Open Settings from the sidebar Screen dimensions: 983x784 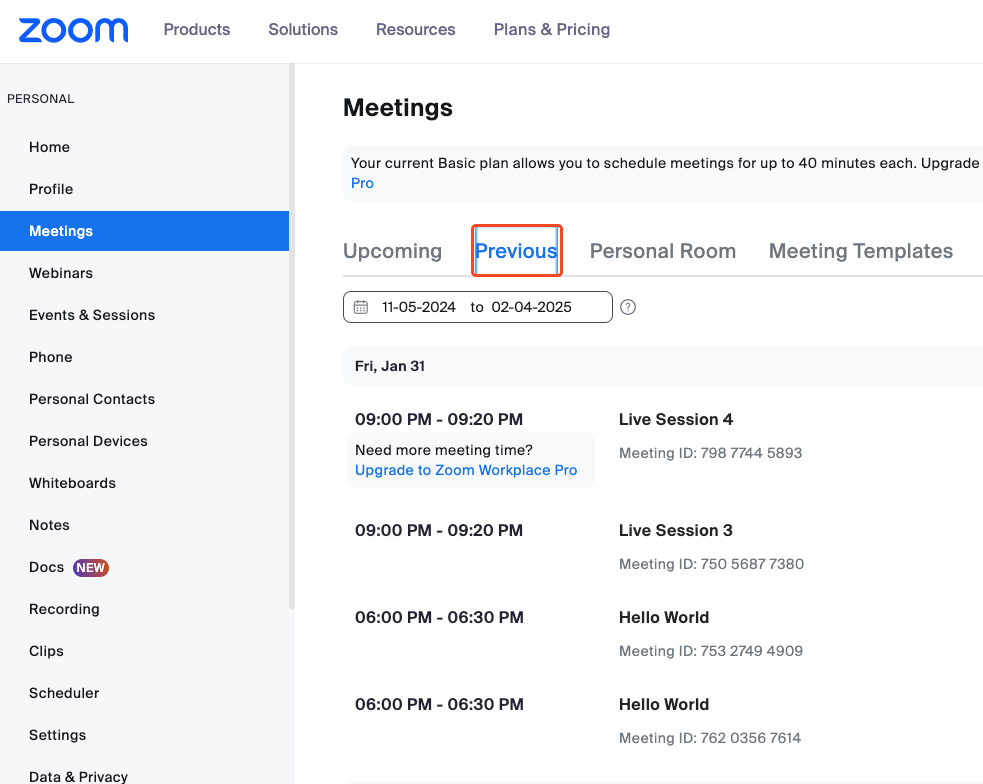pos(57,735)
